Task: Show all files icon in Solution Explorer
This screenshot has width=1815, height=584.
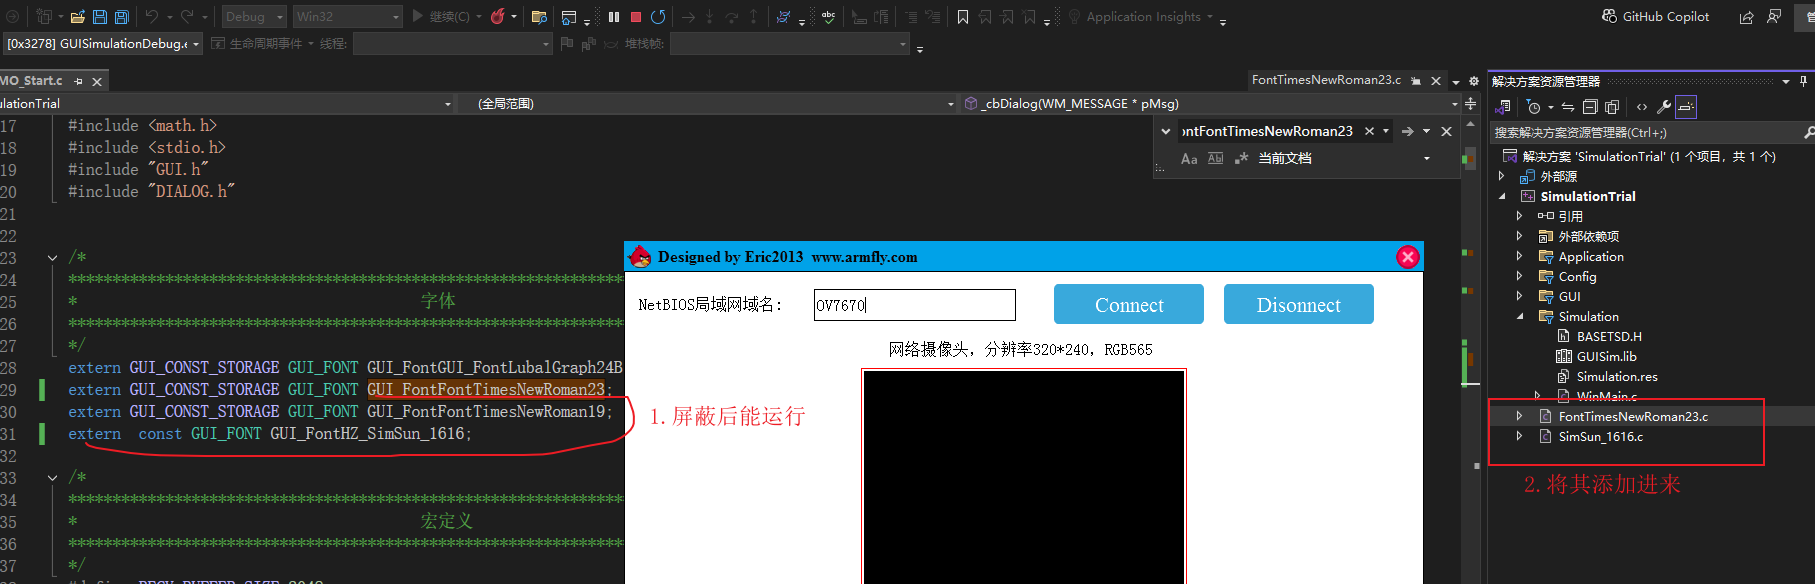Action: tap(1612, 107)
